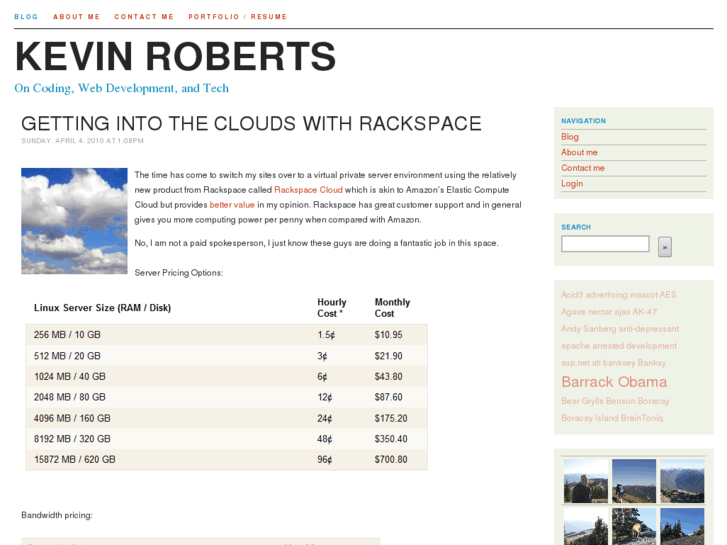Open the first photo thumbnail in top row

pos(586,481)
